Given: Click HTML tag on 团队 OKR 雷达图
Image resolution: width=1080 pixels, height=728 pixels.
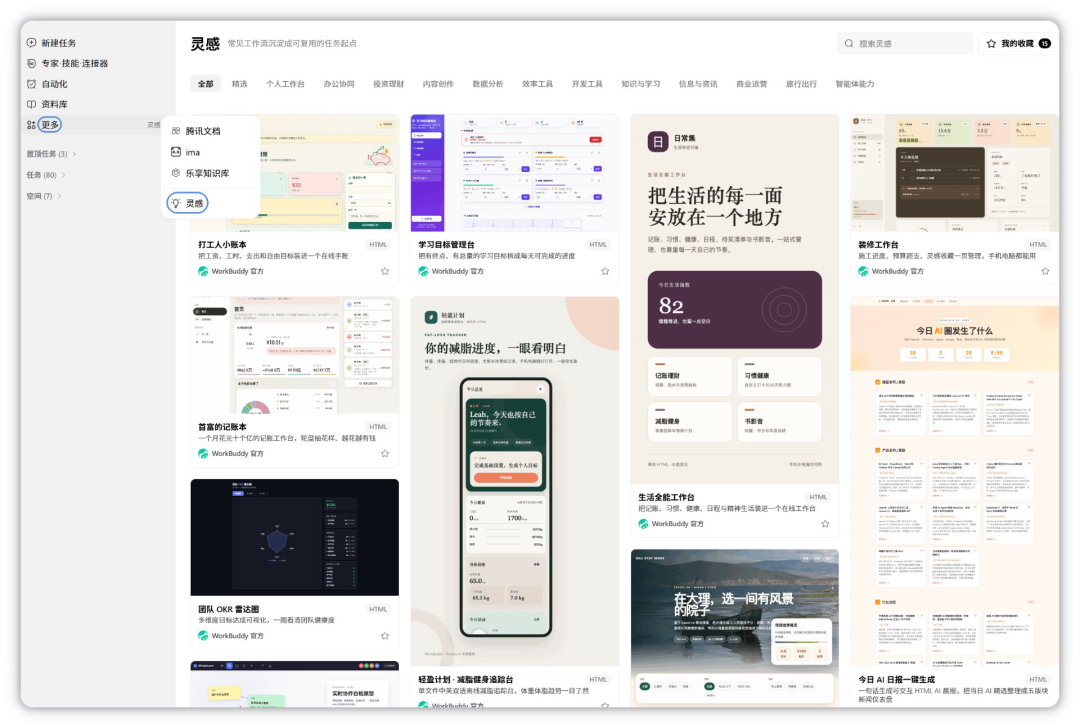Looking at the screenshot, I should 378,609.
